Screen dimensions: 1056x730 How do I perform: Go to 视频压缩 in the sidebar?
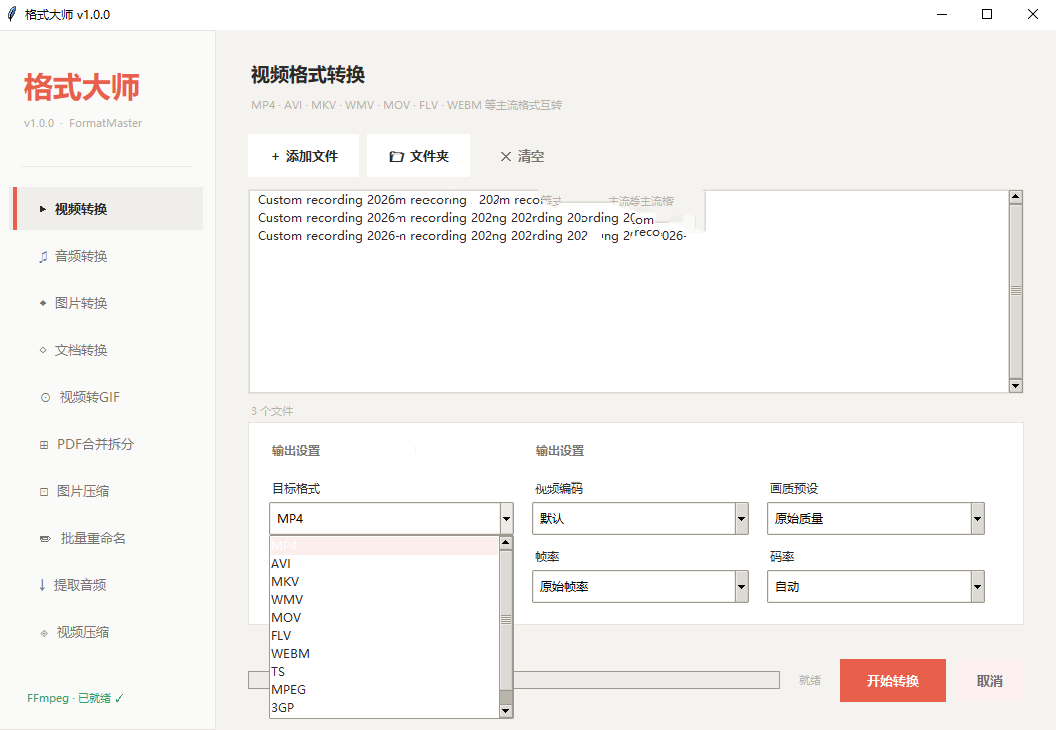click(x=108, y=632)
